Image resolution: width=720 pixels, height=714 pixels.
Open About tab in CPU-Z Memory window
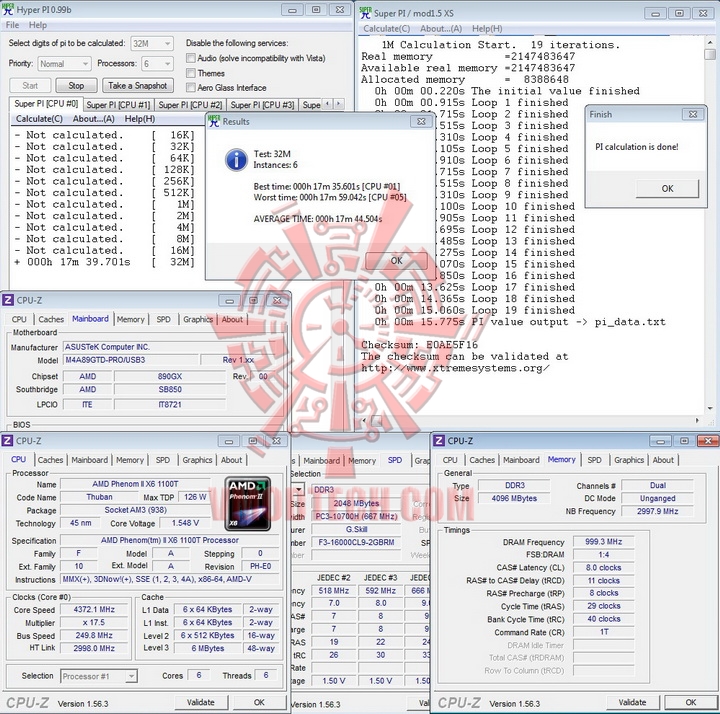tap(663, 460)
